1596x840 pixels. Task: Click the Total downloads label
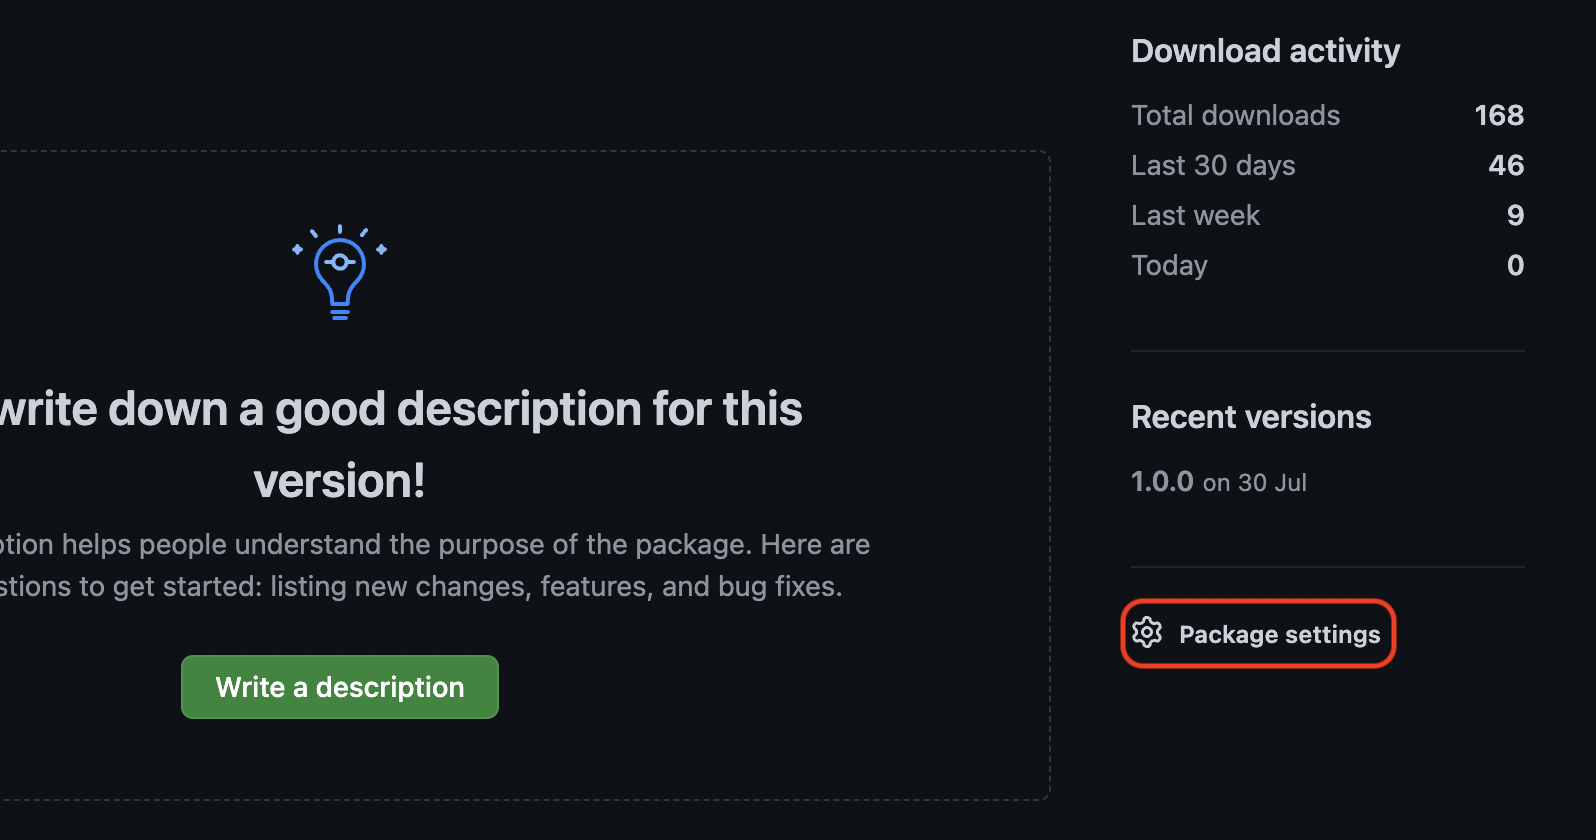(x=1235, y=115)
